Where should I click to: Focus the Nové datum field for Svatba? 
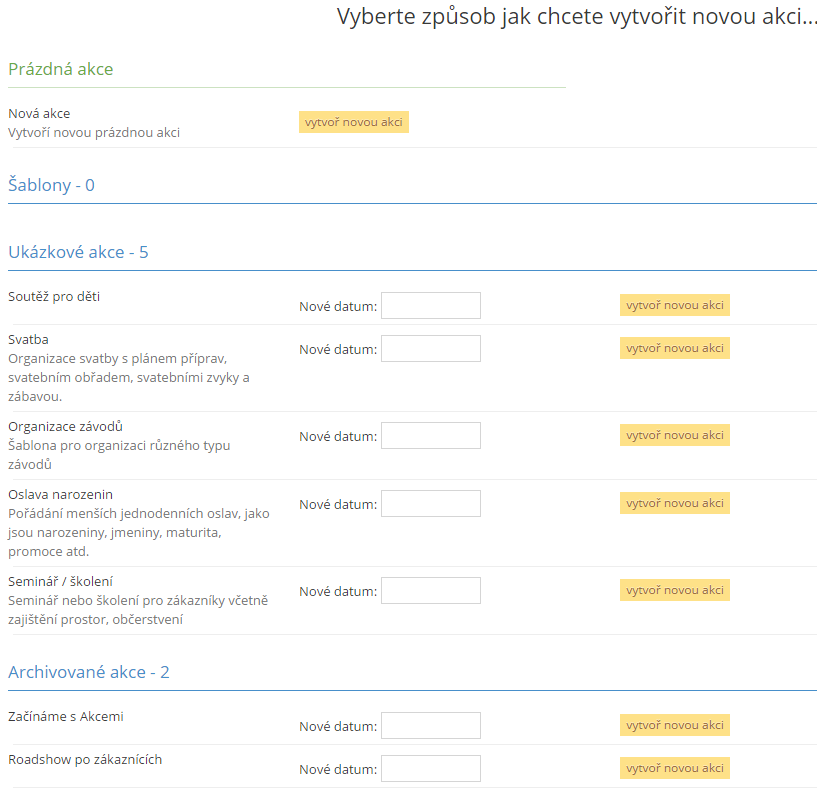click(431, 349)
